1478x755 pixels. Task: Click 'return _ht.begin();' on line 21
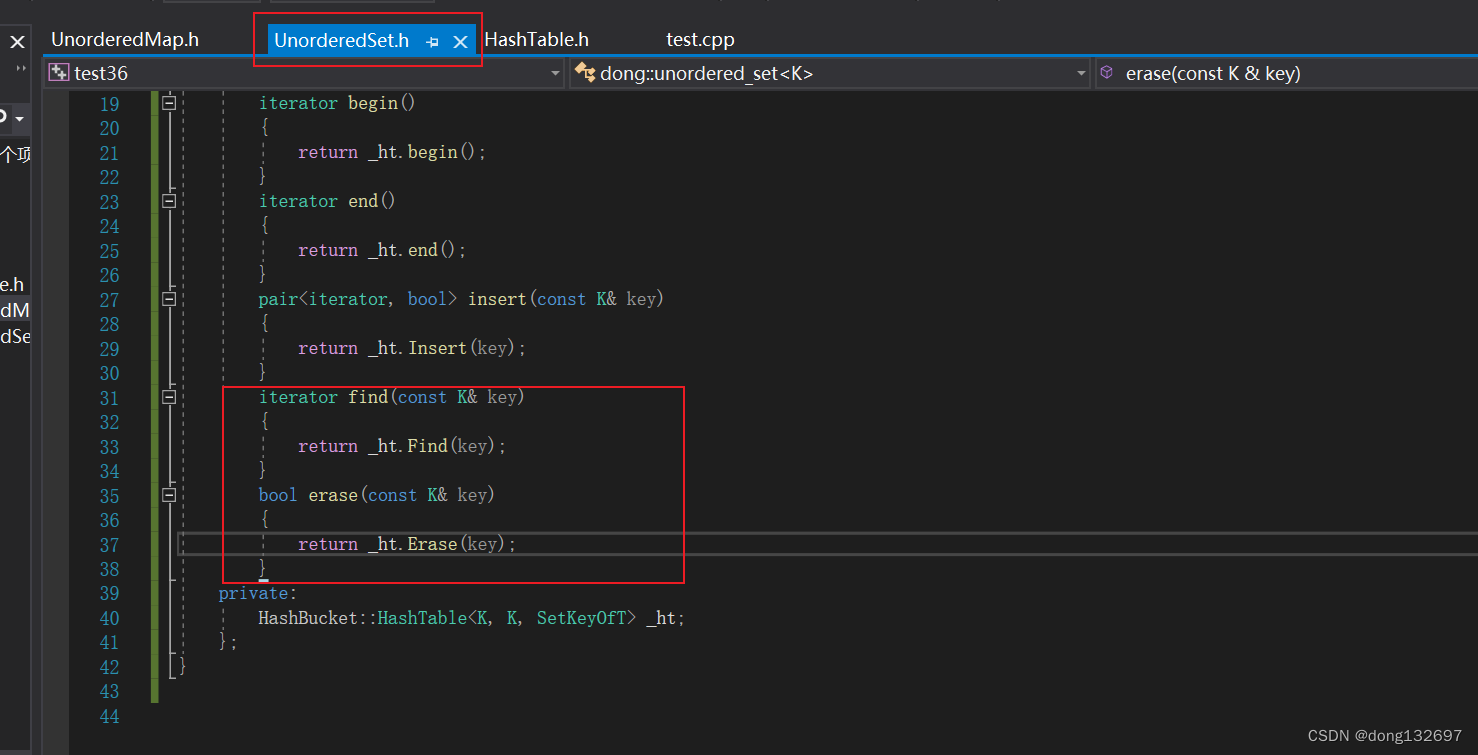click(392, 152)
